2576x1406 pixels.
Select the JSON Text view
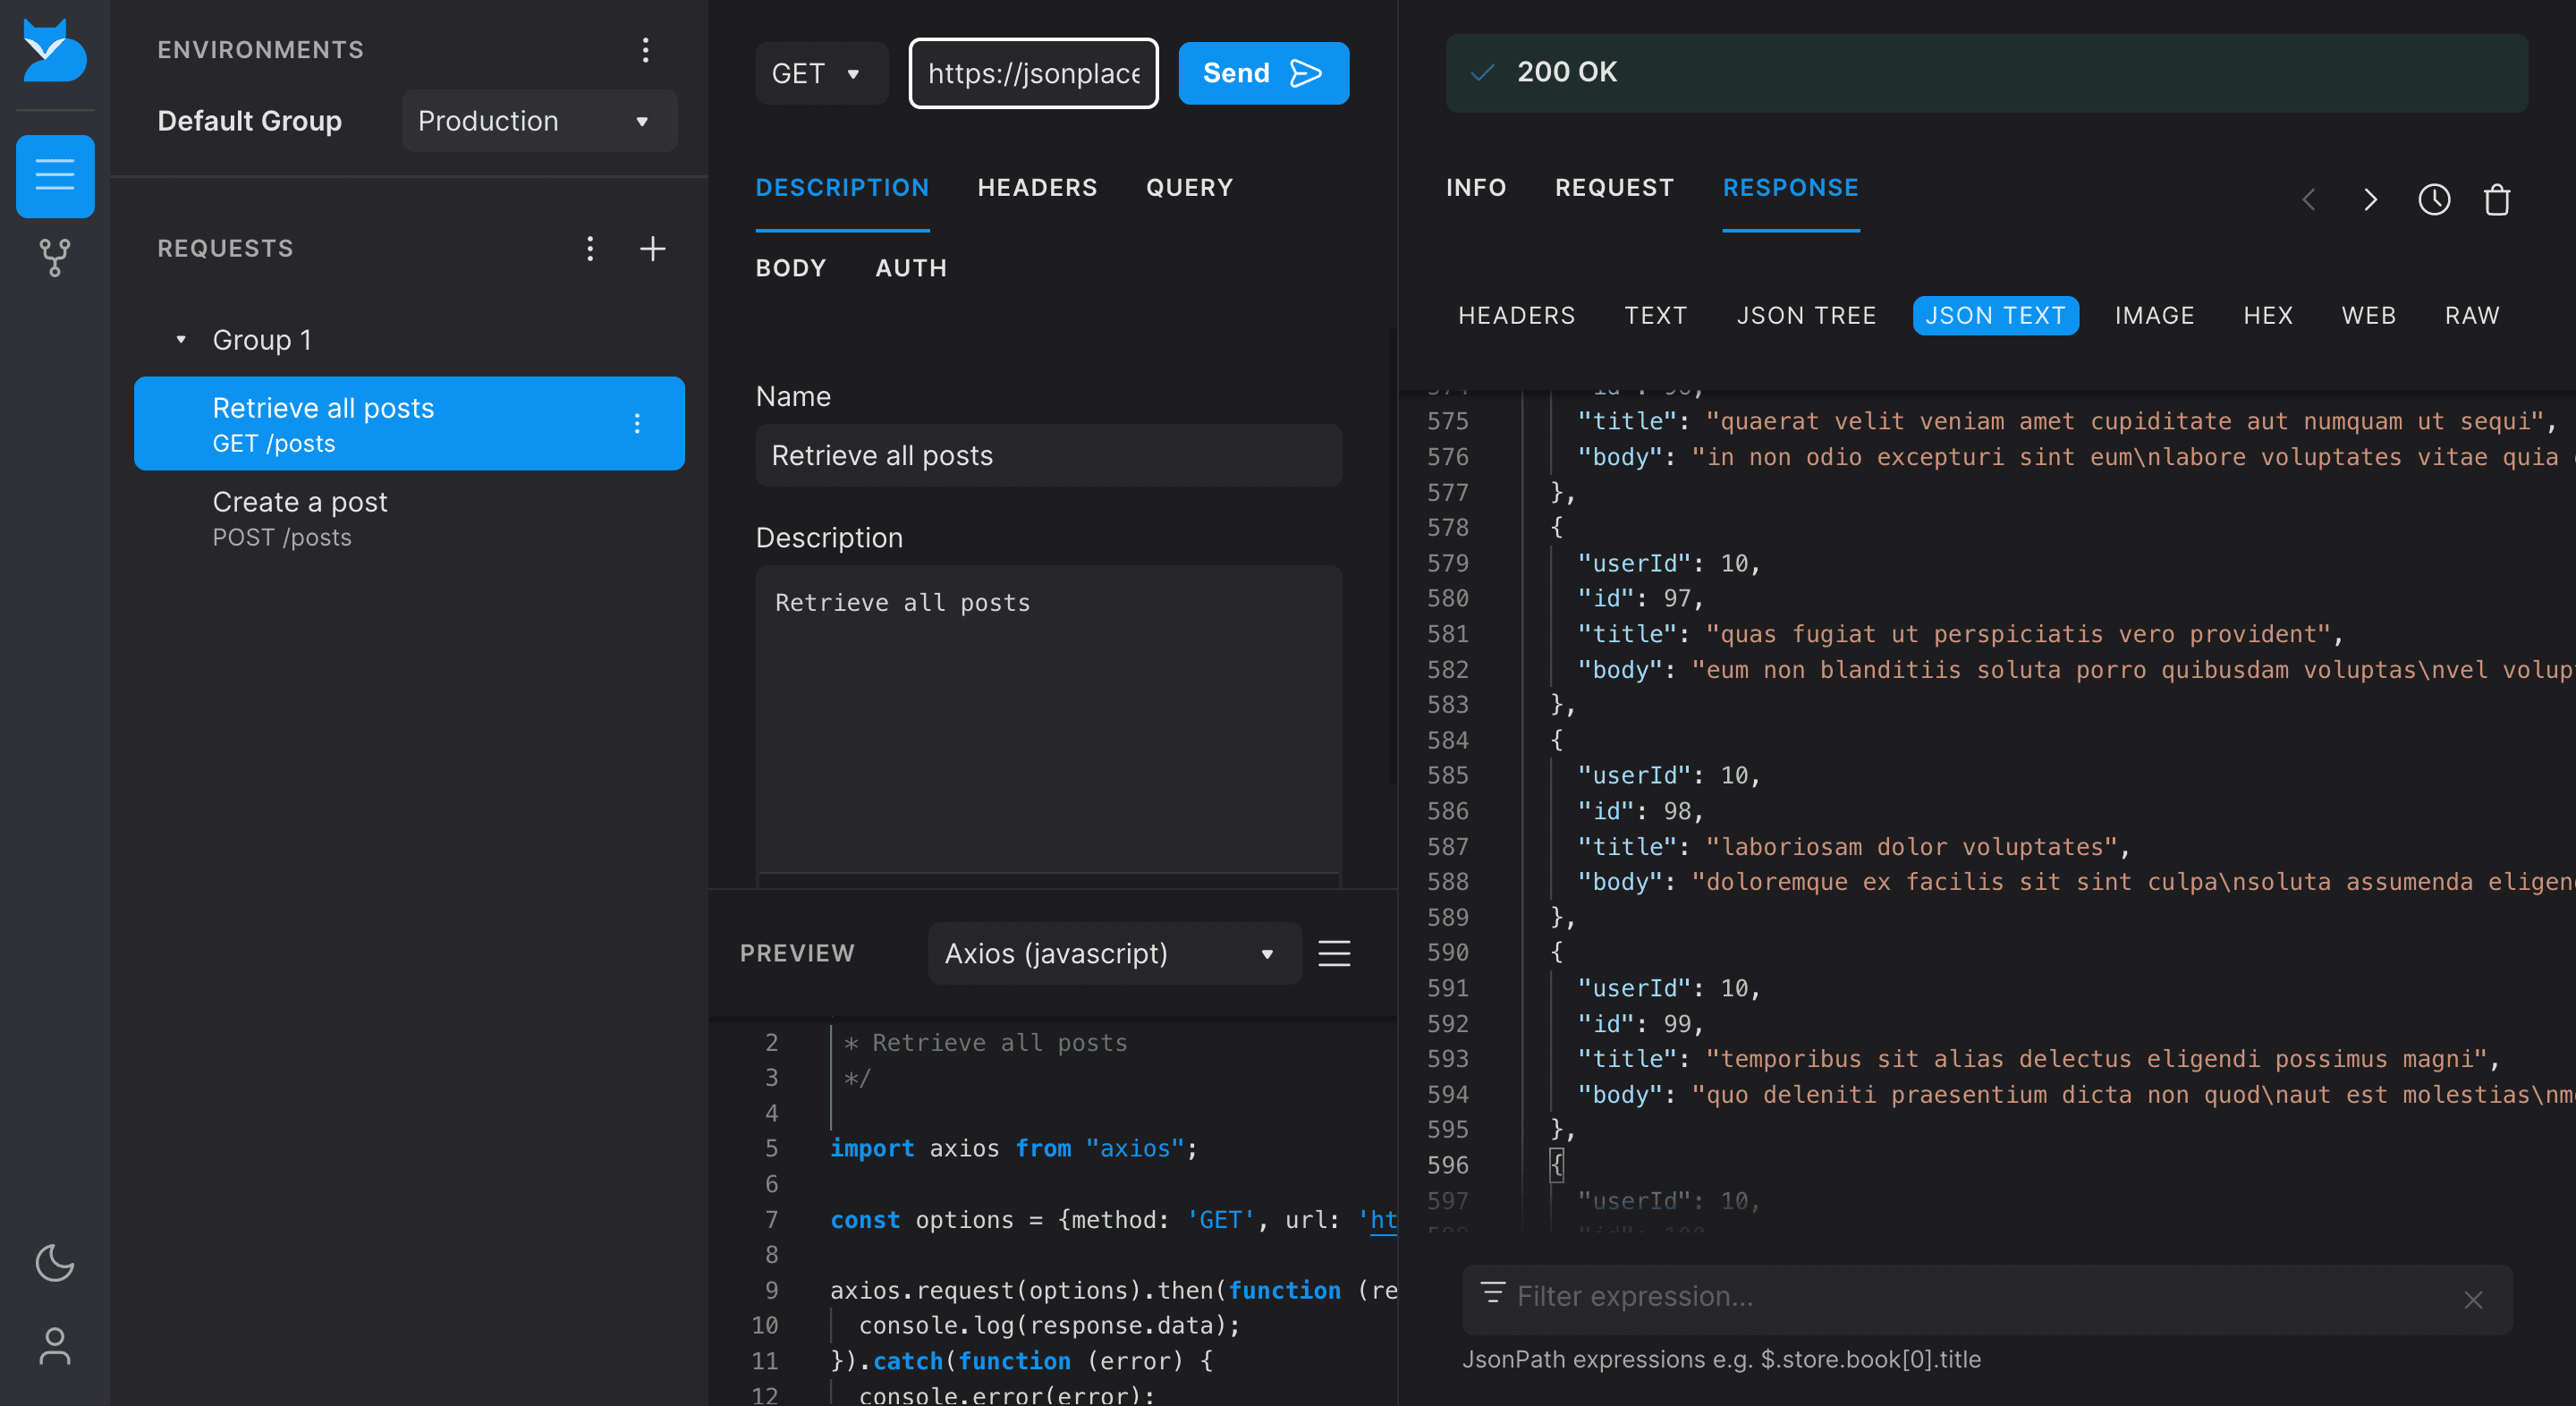point(1995,316)
